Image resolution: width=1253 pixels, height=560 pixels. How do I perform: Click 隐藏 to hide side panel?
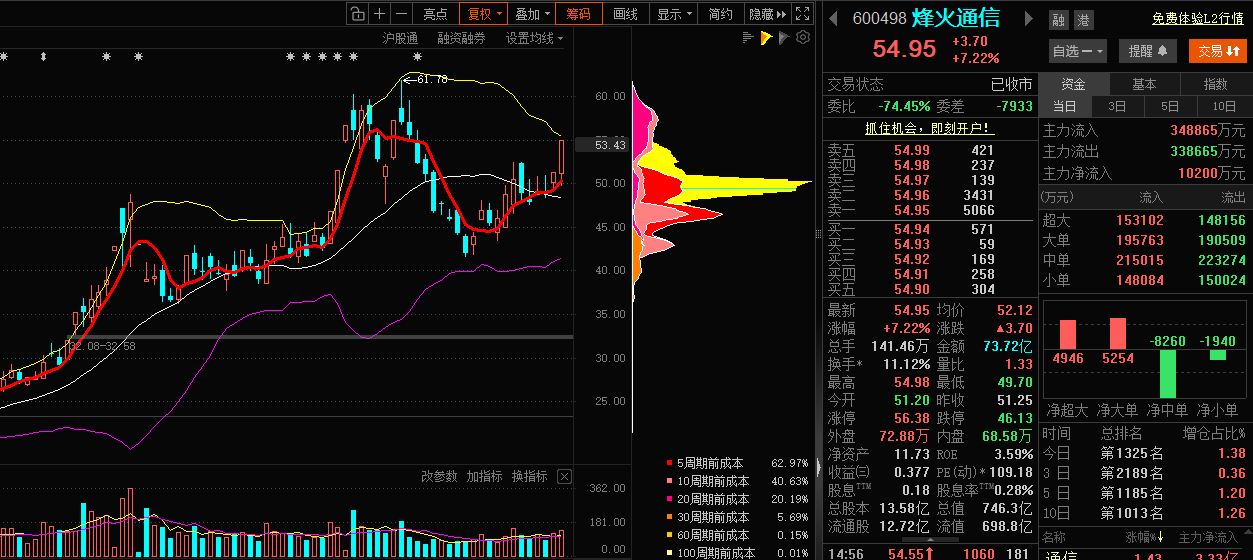766,14
